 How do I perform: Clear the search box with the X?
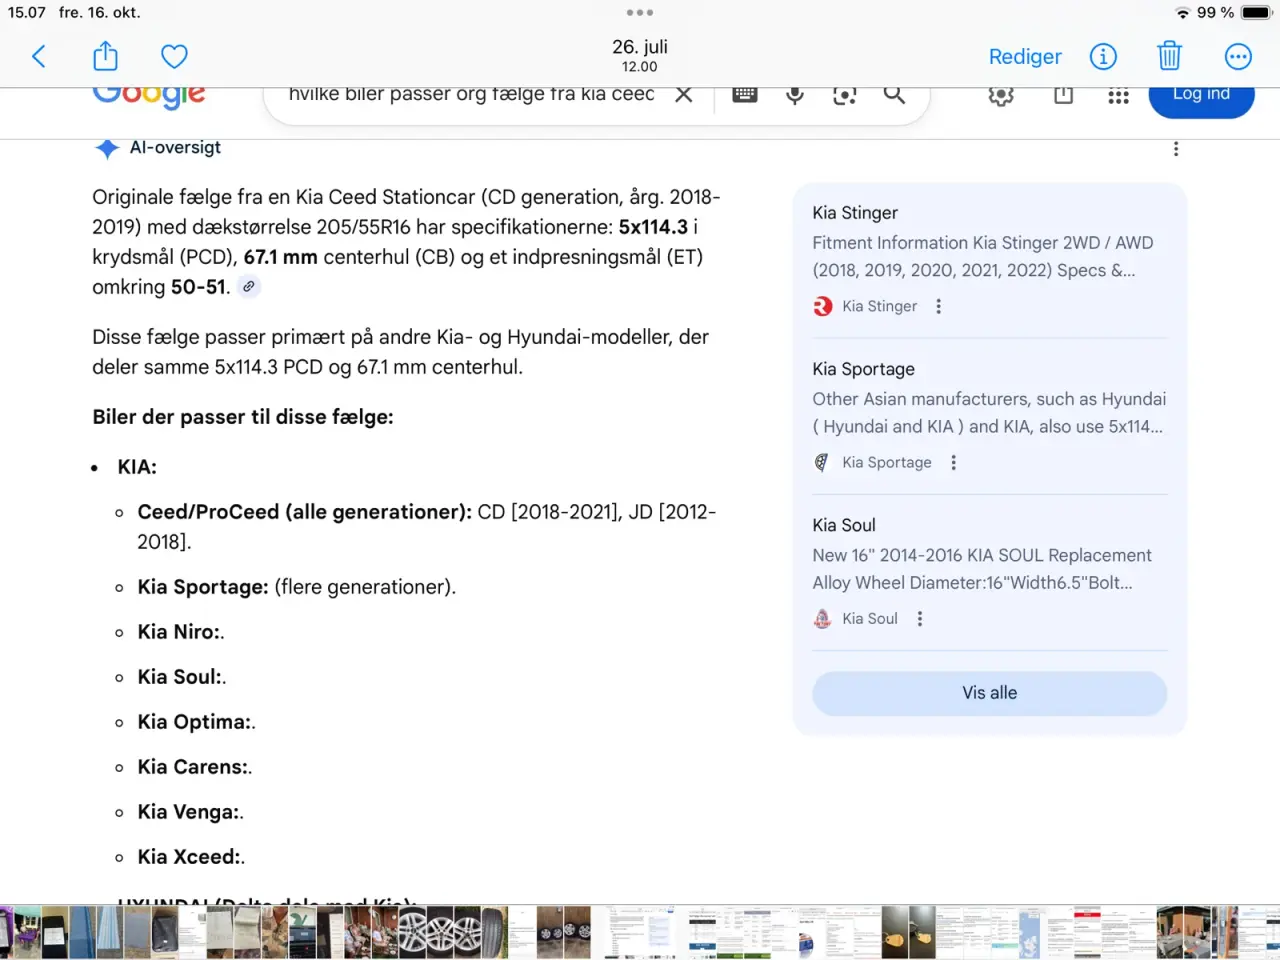tap(684, 95)
